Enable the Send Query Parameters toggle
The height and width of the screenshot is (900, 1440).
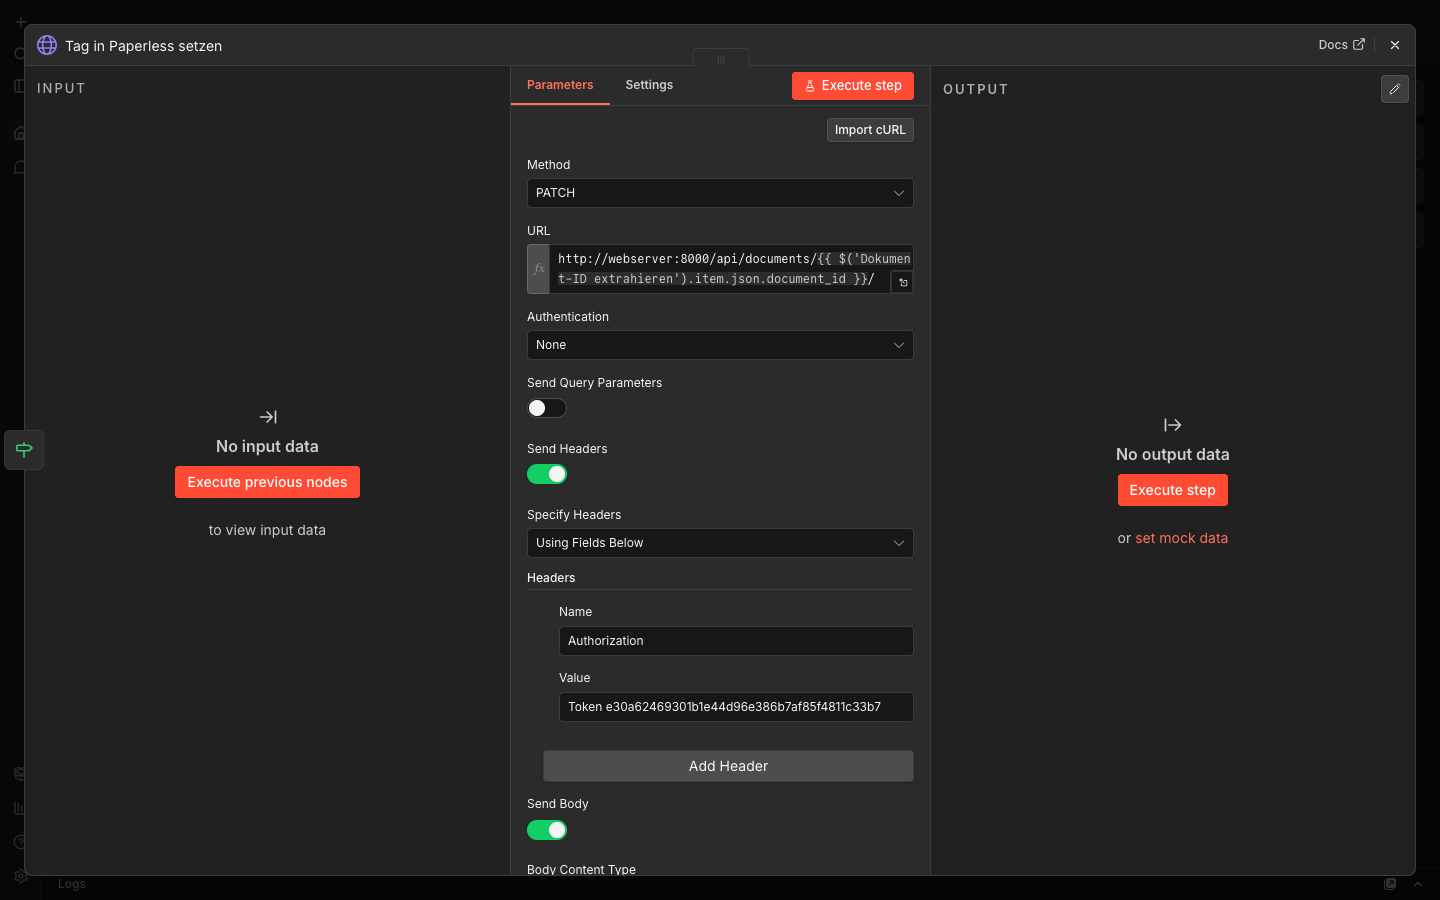tap(546, 408)
